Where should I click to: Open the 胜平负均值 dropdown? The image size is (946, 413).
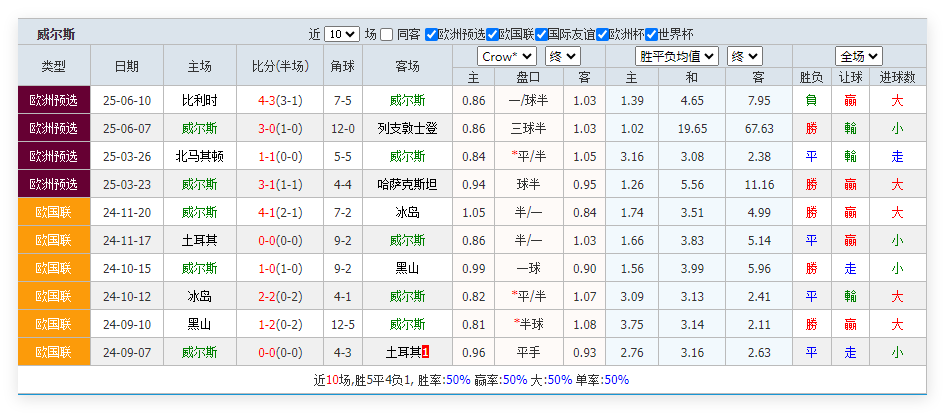coord(677,56)
